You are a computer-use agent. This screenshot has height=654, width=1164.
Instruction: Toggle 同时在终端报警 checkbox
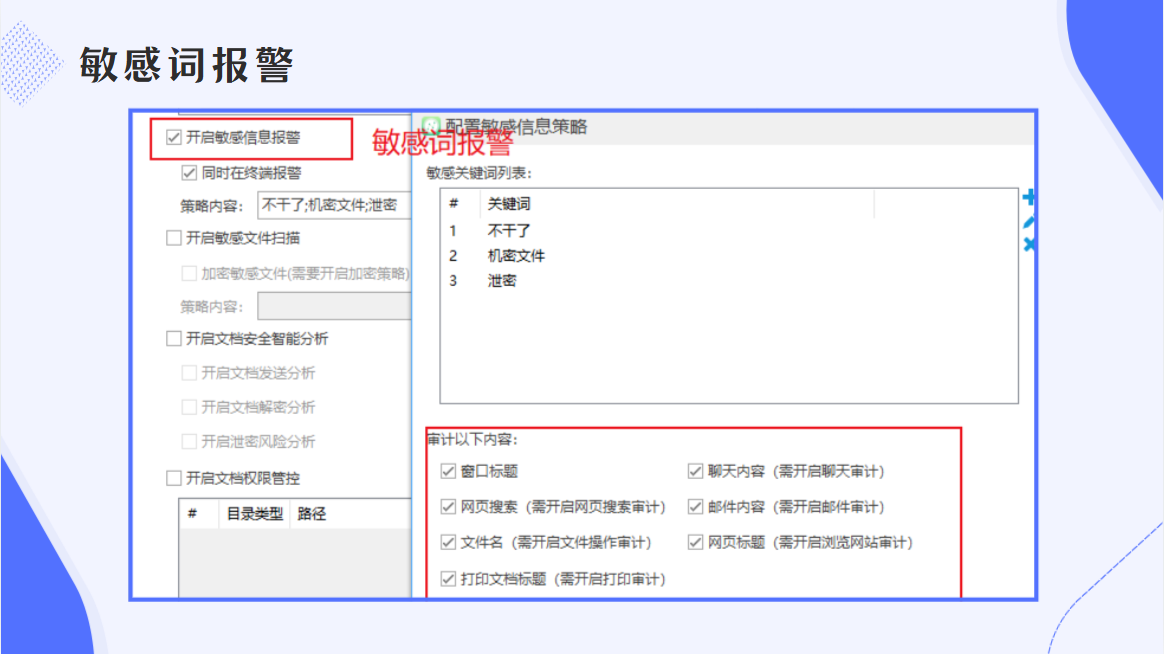(x=189, y=173)
